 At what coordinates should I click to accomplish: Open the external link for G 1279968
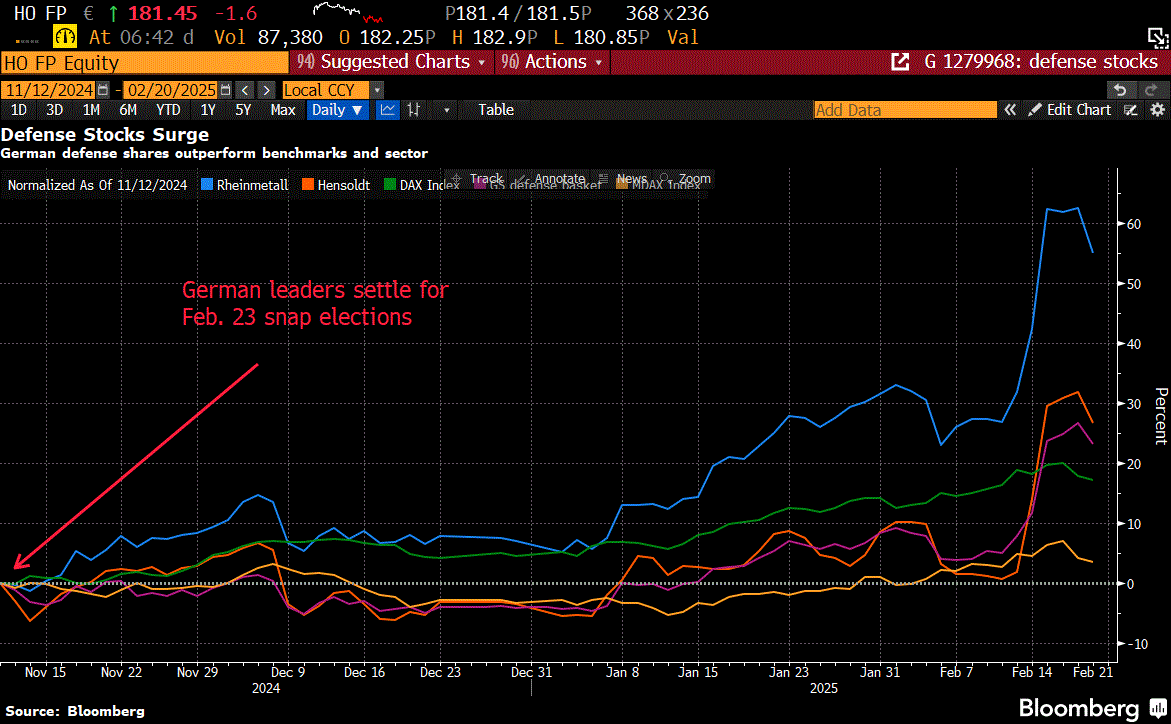(901, 62)
